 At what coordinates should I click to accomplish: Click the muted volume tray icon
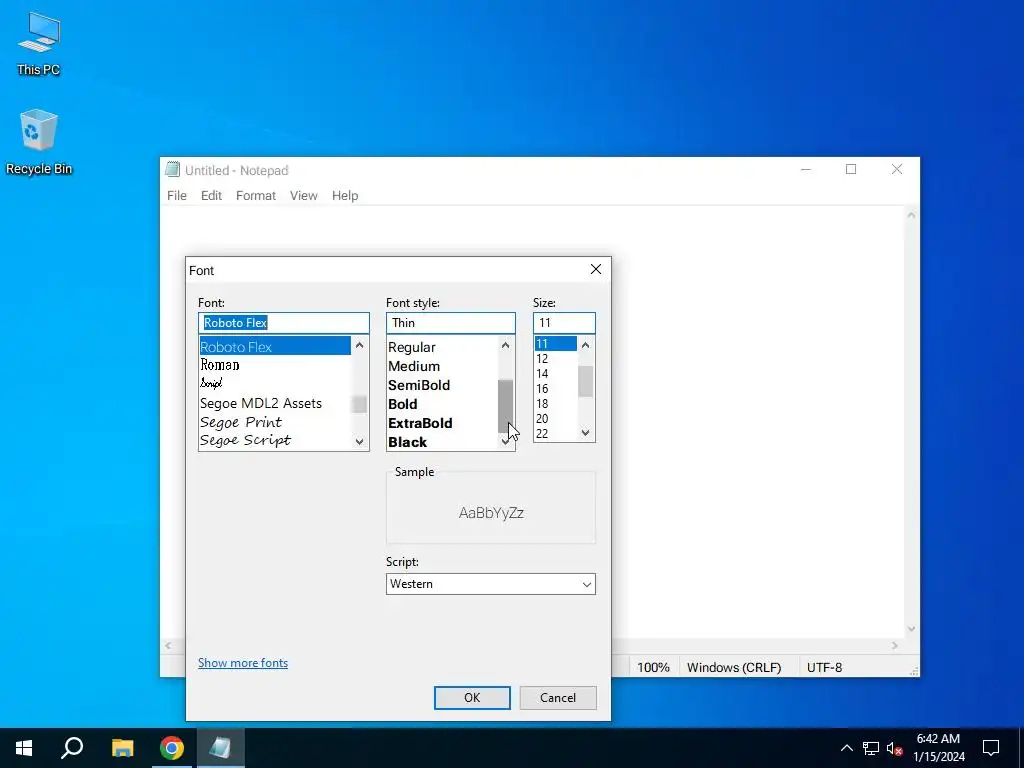pos(894,748)
